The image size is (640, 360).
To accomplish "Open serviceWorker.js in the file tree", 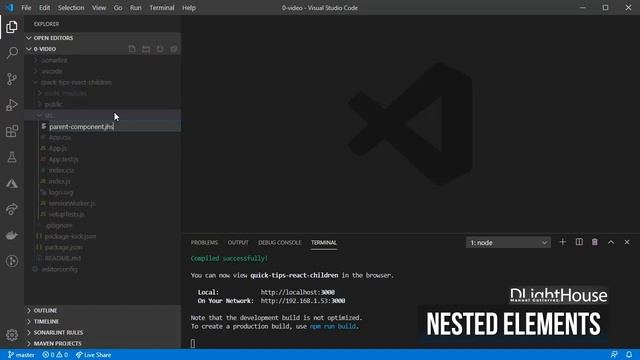I will point(102,203).
